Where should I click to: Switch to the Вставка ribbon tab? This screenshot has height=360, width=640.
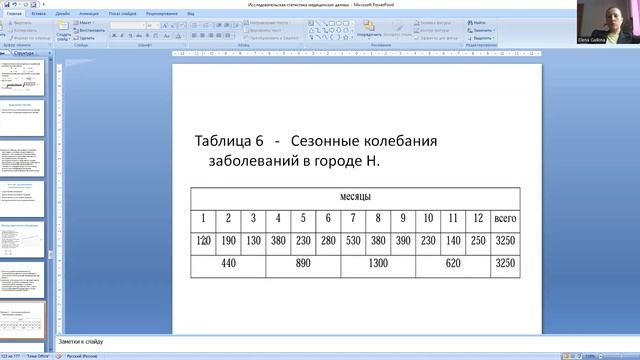click(x=39, y=13)
